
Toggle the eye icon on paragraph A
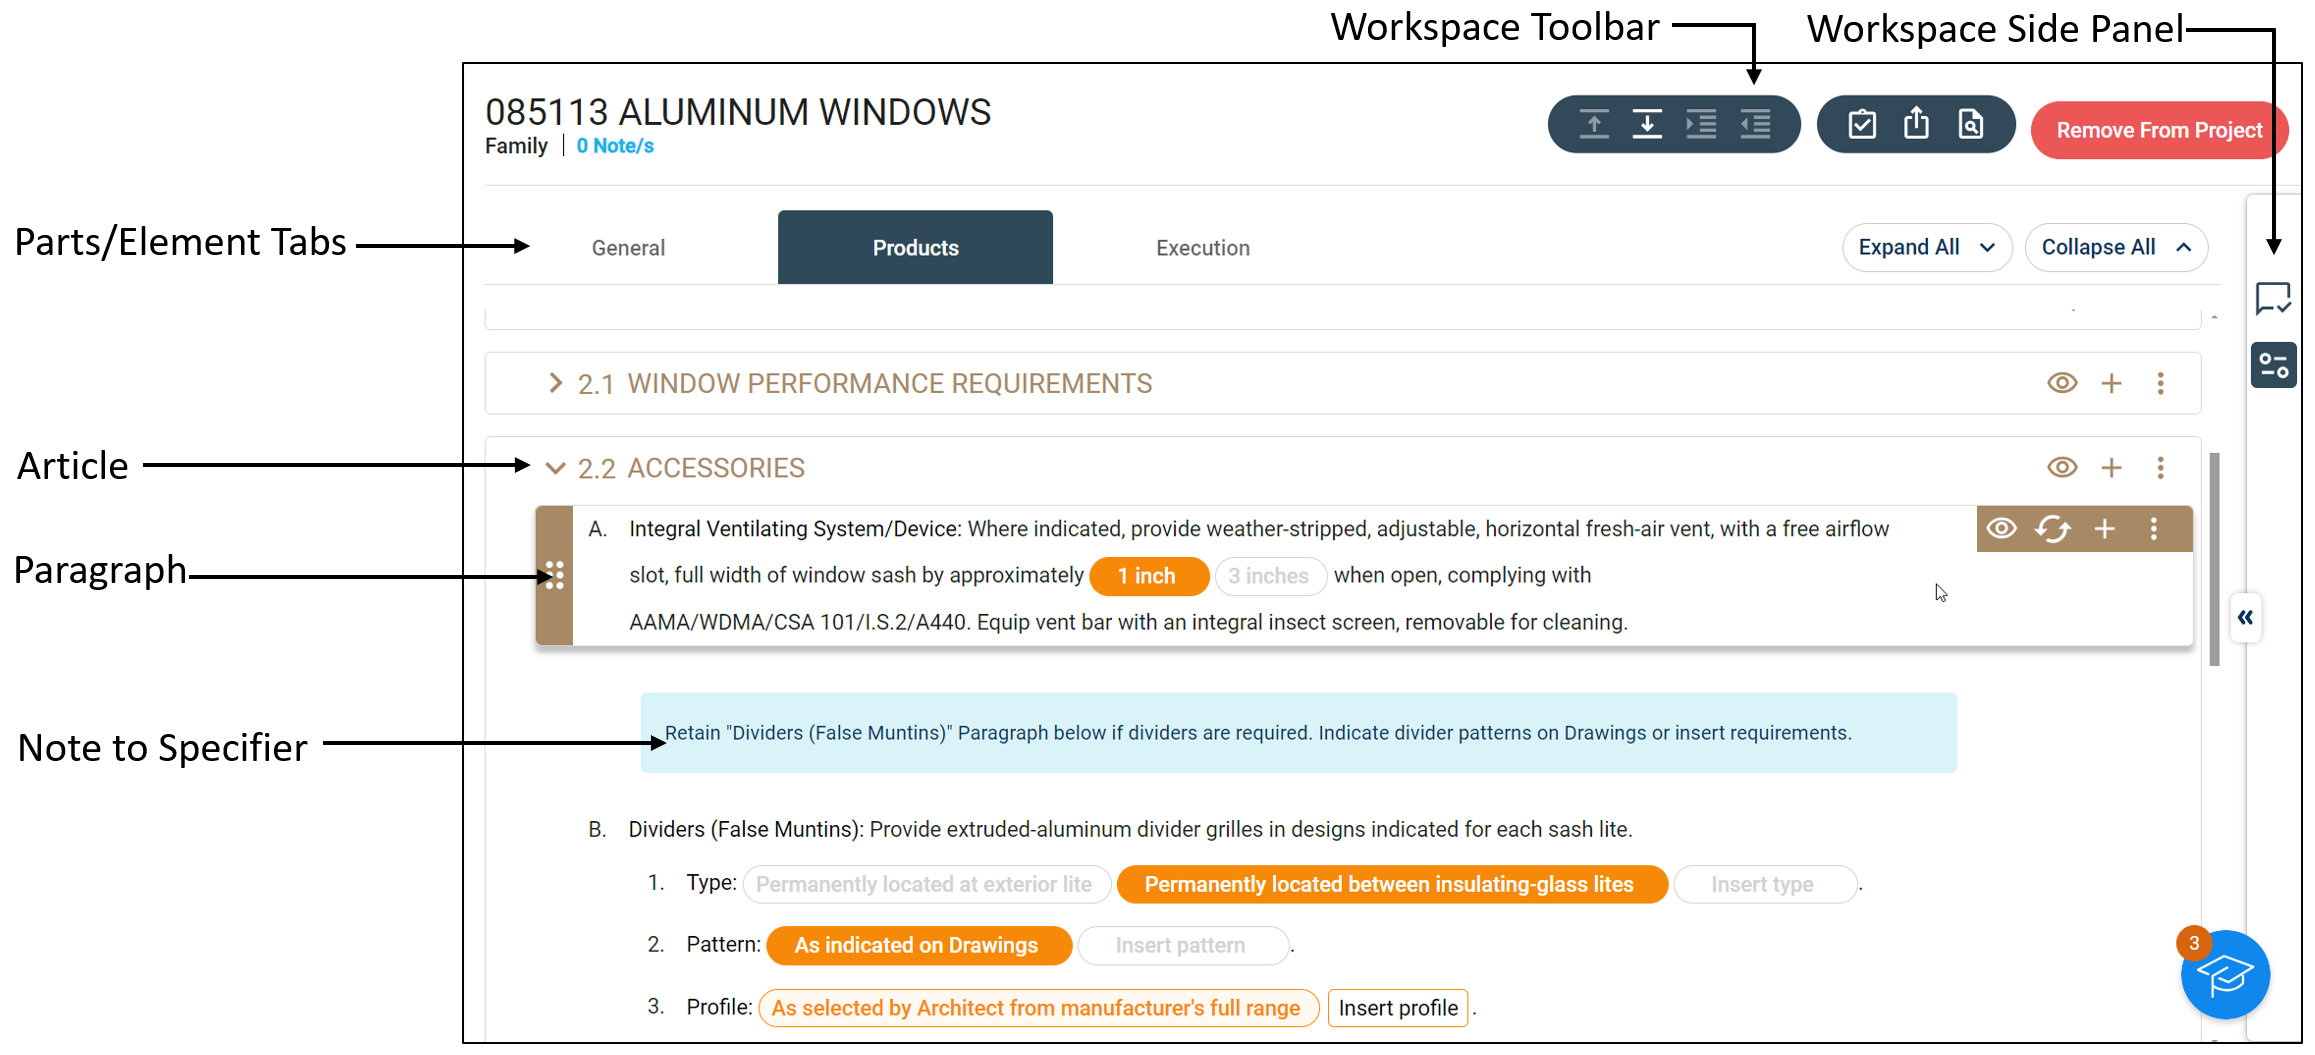2001,529
